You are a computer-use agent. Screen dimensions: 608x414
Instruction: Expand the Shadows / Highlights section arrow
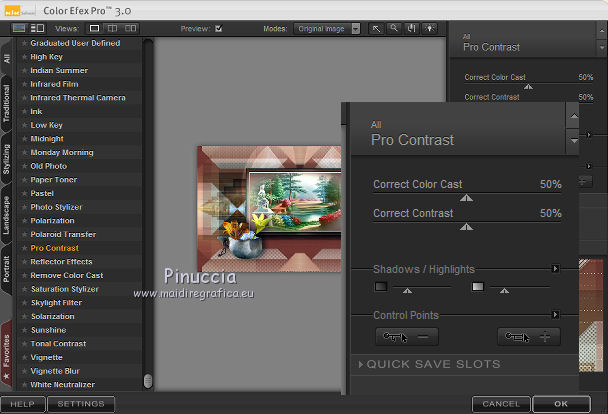555,269
